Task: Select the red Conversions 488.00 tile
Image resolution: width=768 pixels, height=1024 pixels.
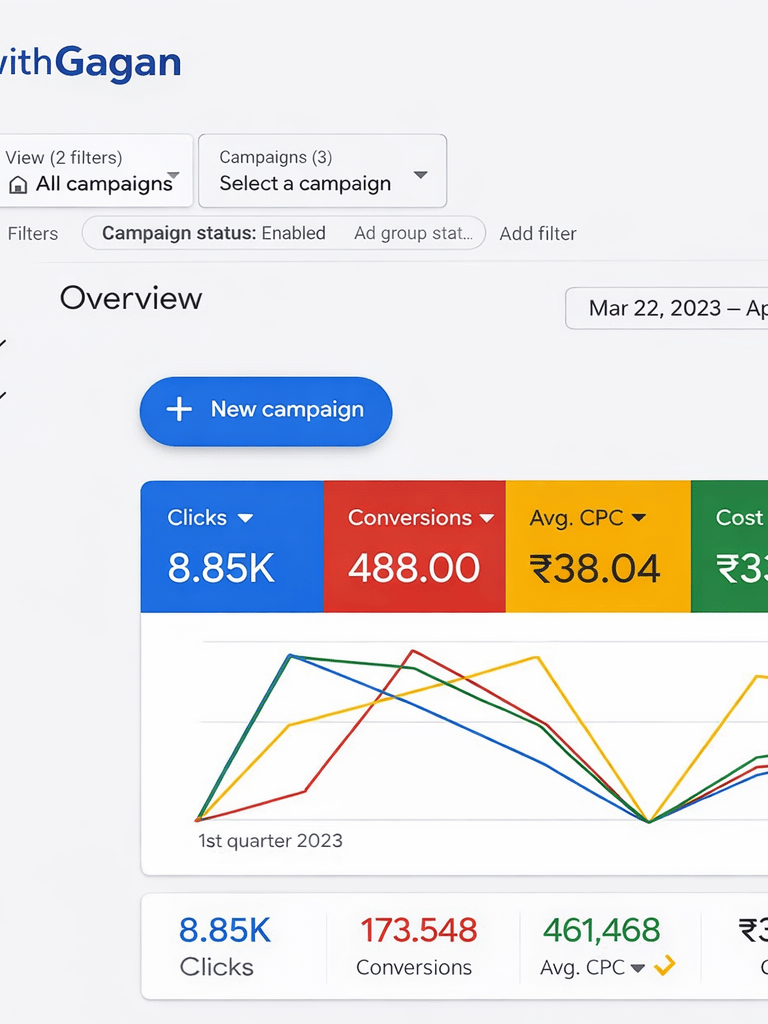Action: [414, 547]
